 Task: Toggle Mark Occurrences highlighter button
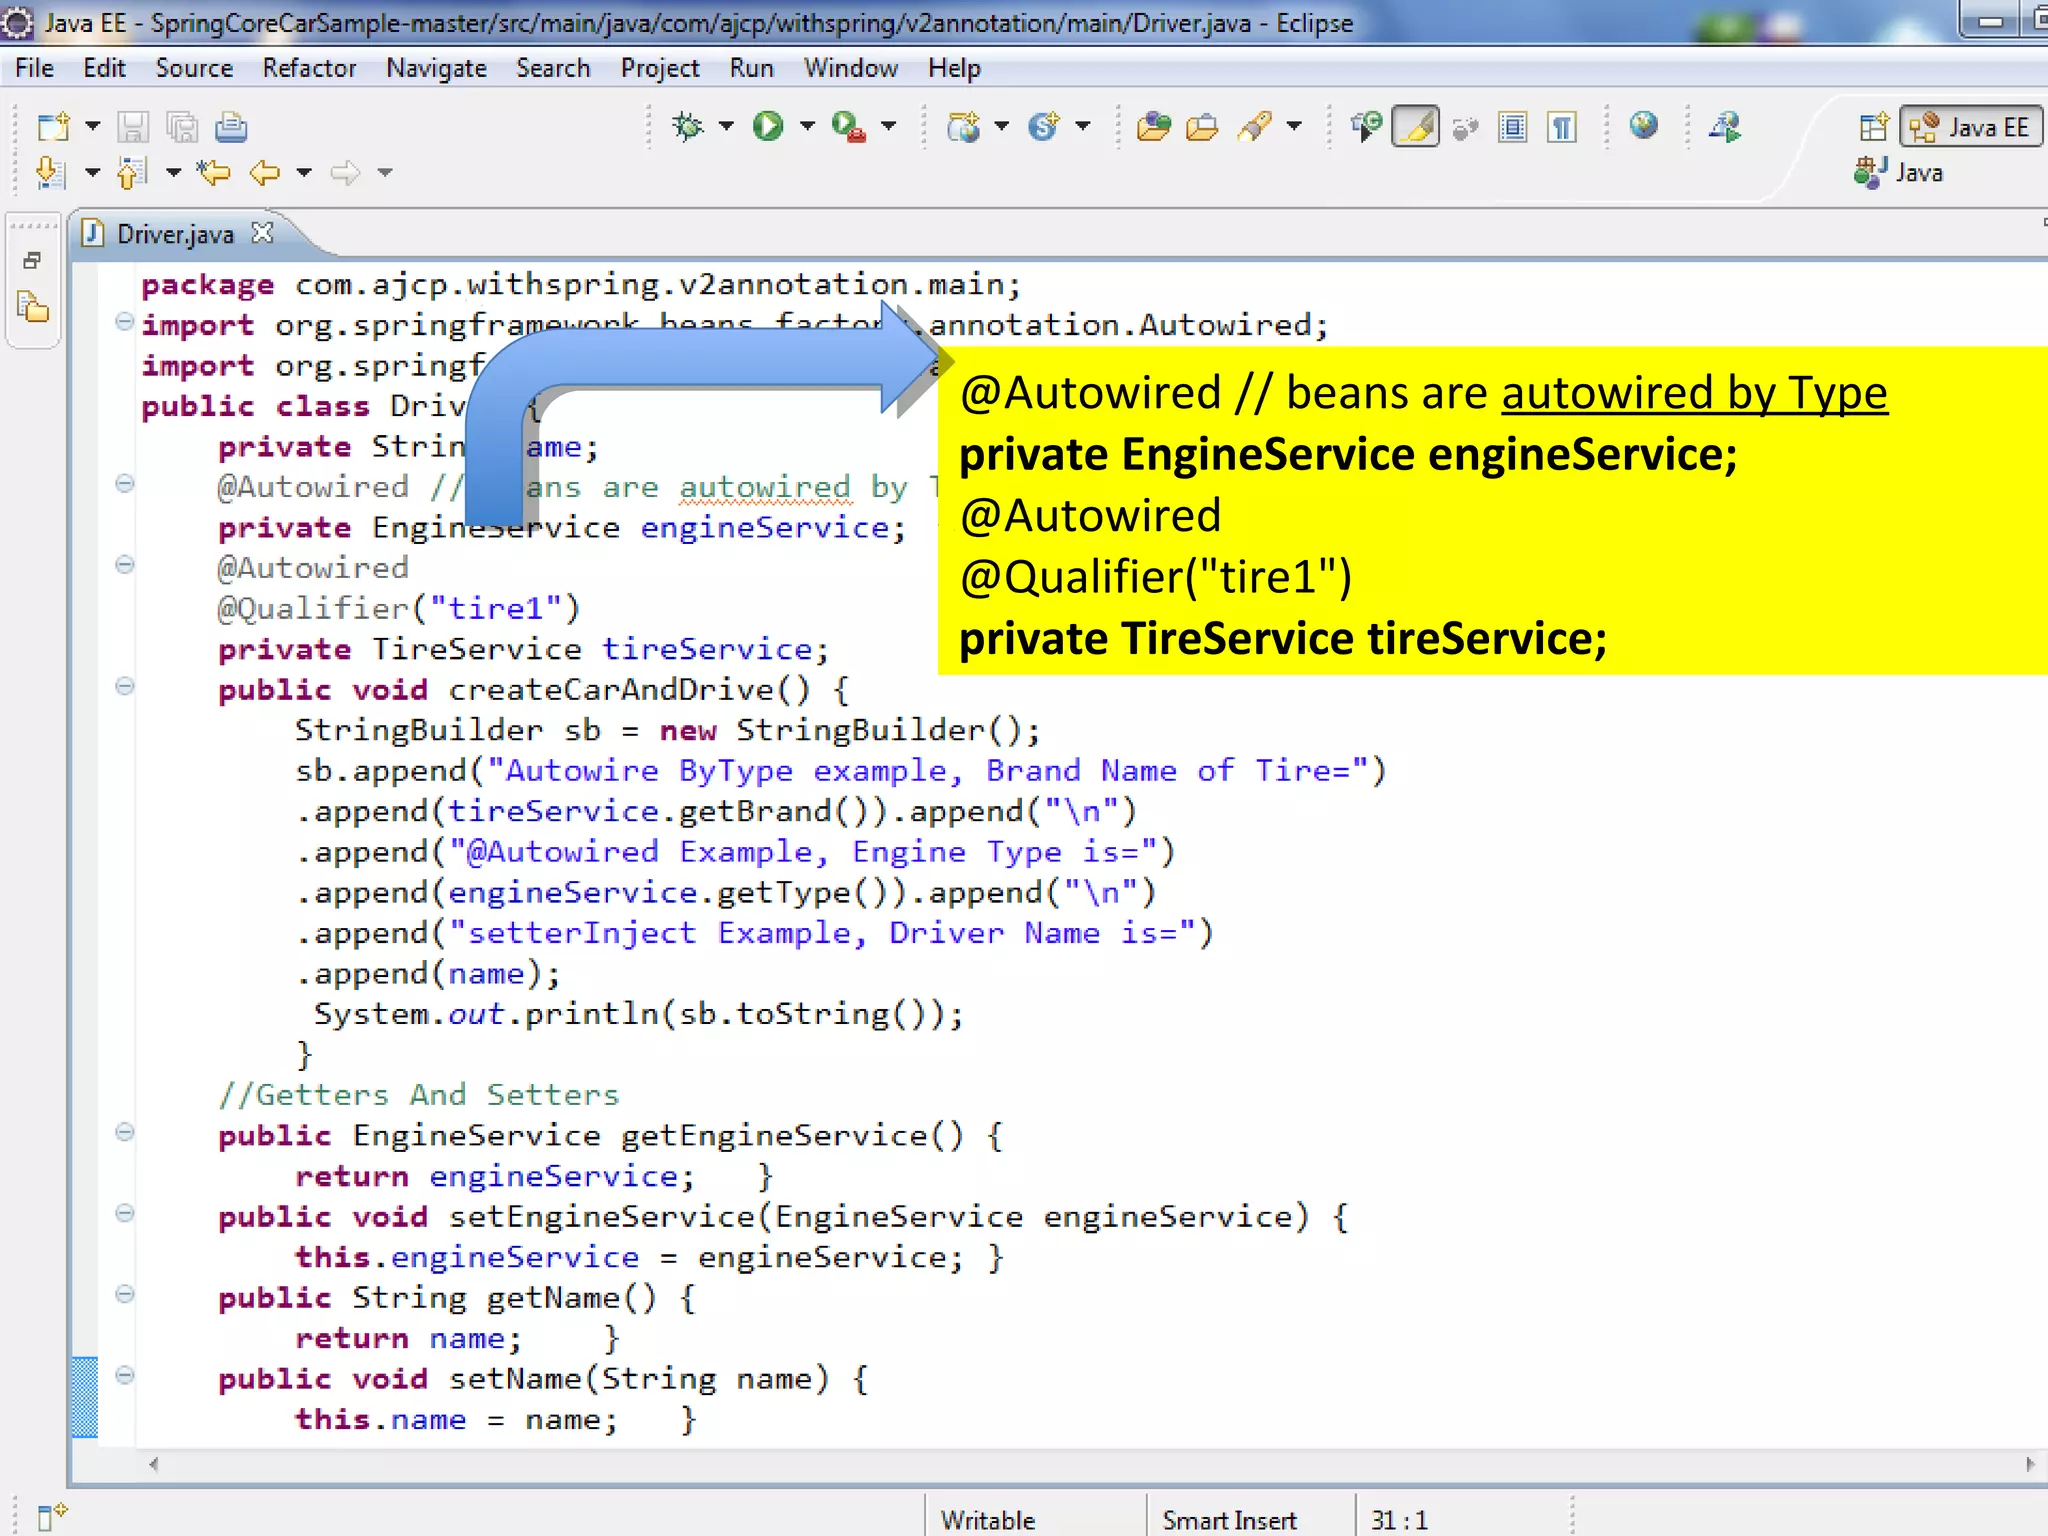pos(1416,127)
